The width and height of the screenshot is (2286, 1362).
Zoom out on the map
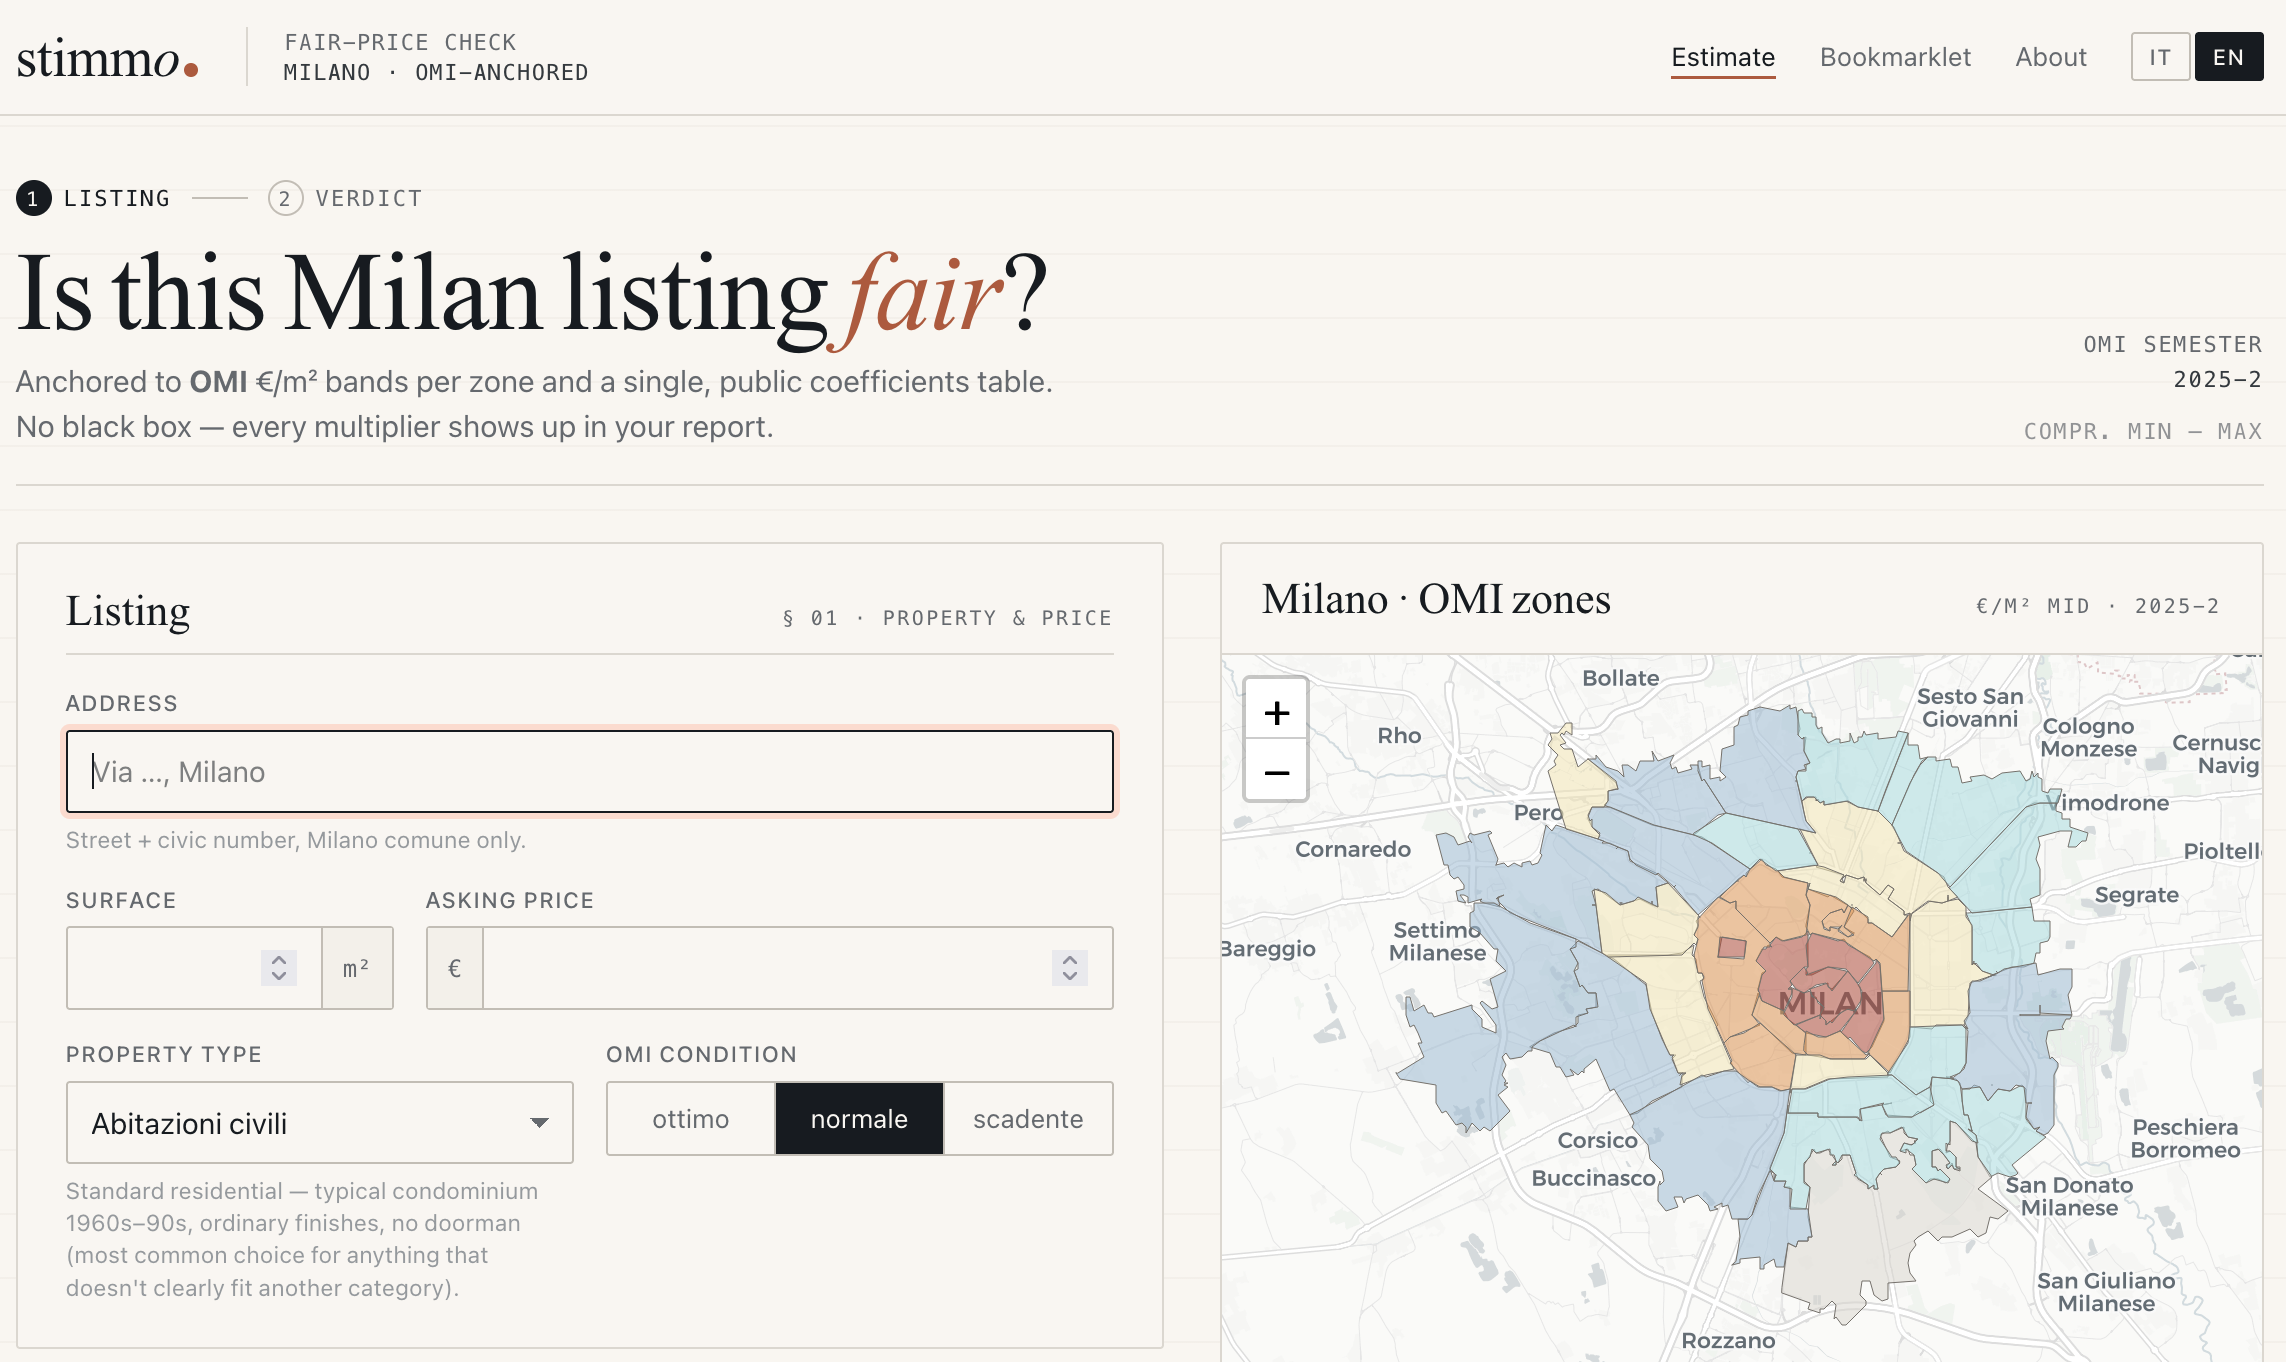point(1276,772)
